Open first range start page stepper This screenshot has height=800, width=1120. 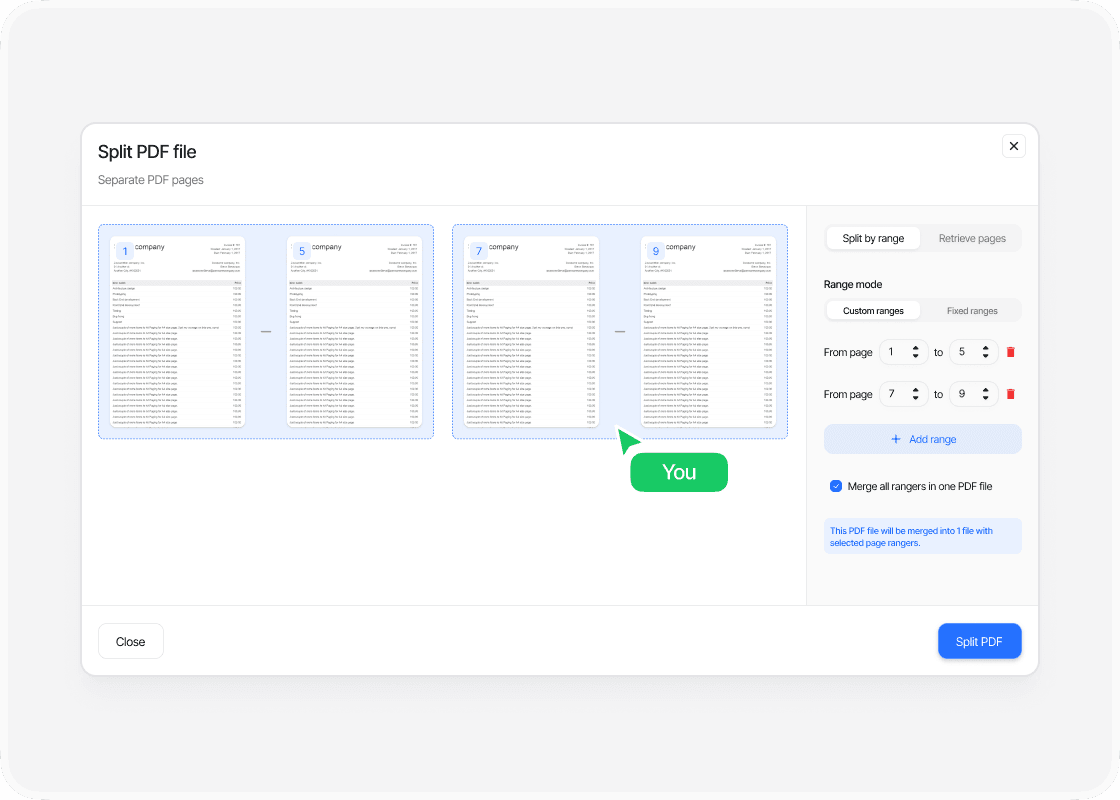tap(915, 352)
